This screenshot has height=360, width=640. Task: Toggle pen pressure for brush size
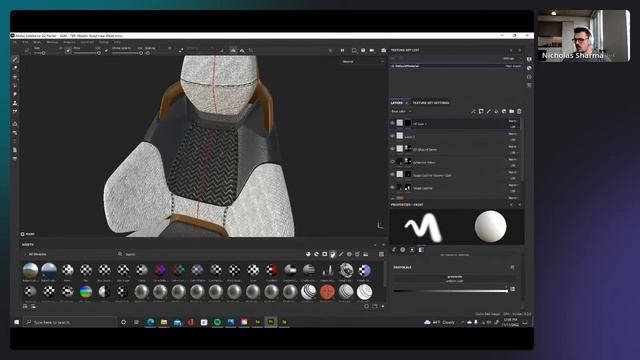[68, 50]
